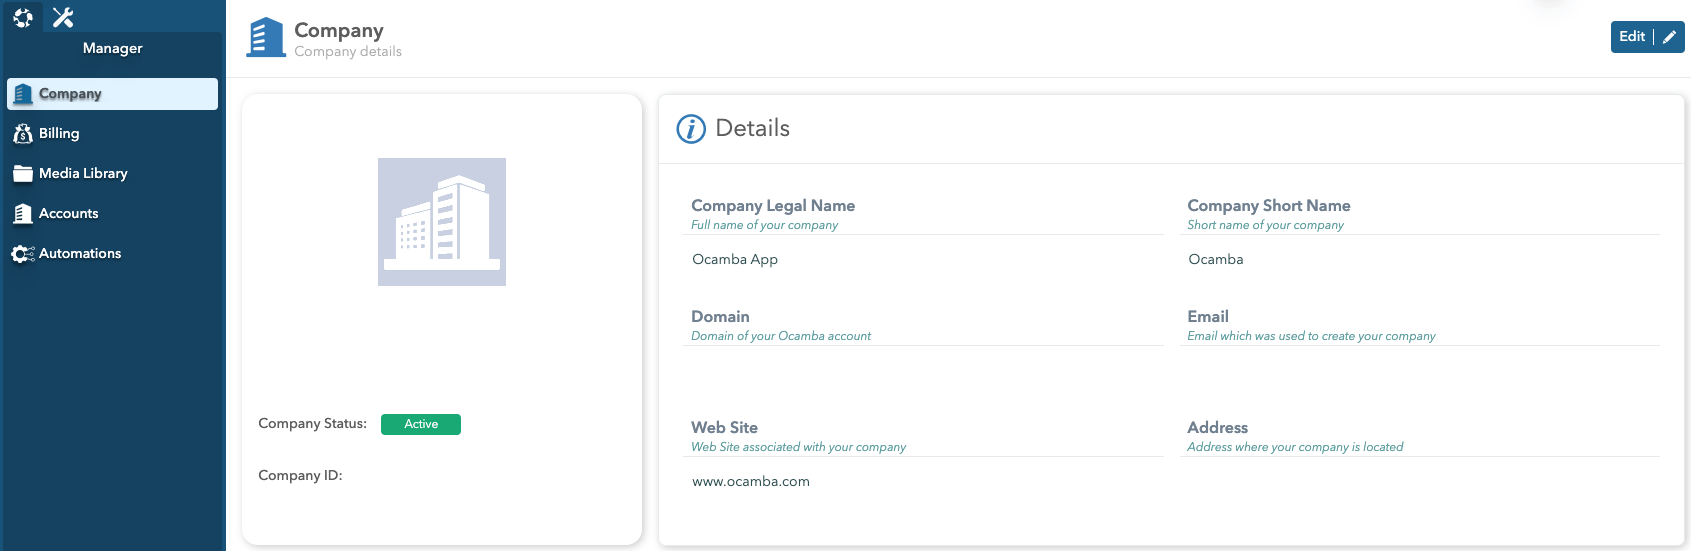Click the pencil icon on Edit button
Image resolution: width=1691 pixels, height=551 pixels.
[1669, 37]
